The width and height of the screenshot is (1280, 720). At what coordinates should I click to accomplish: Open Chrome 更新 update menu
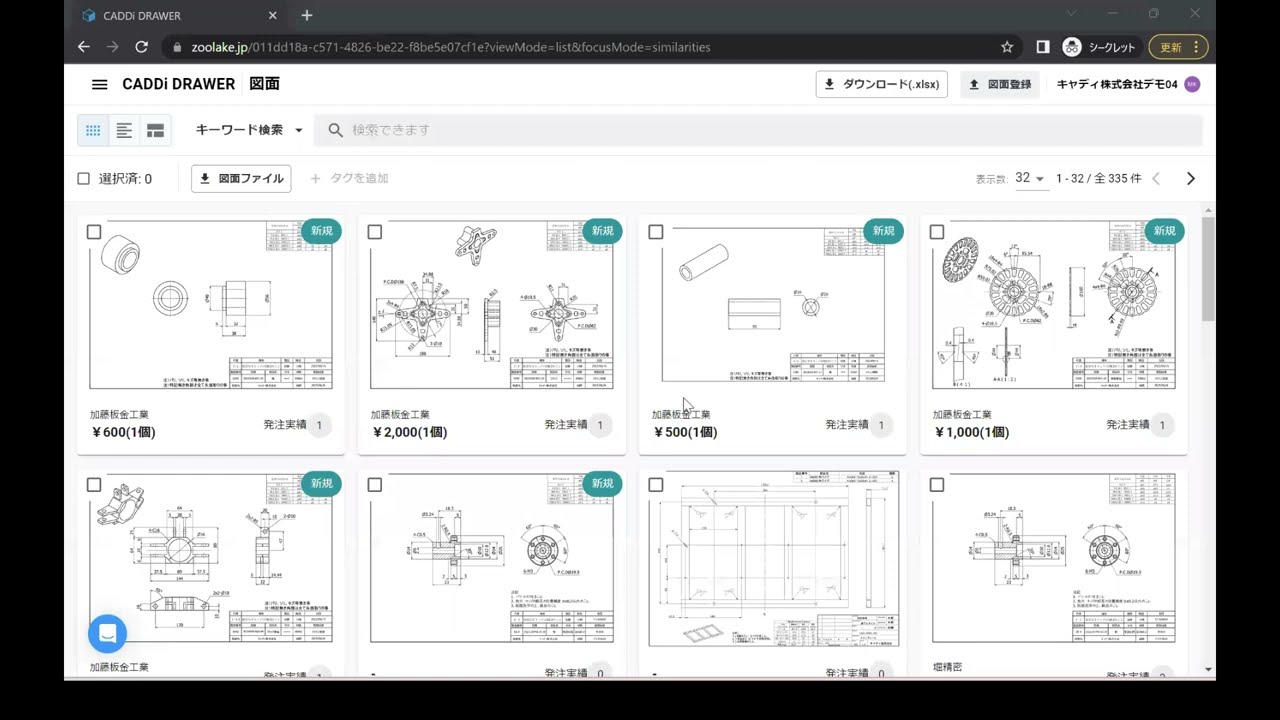(1178, 47)
